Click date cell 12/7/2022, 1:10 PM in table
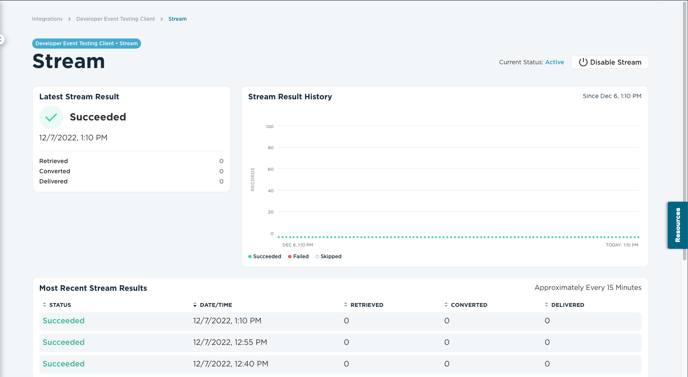 [227, 321]
